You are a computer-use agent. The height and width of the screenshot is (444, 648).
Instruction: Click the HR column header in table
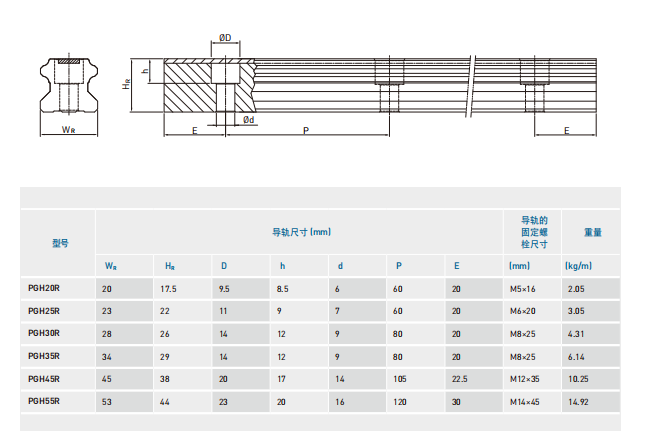point(169,266)
